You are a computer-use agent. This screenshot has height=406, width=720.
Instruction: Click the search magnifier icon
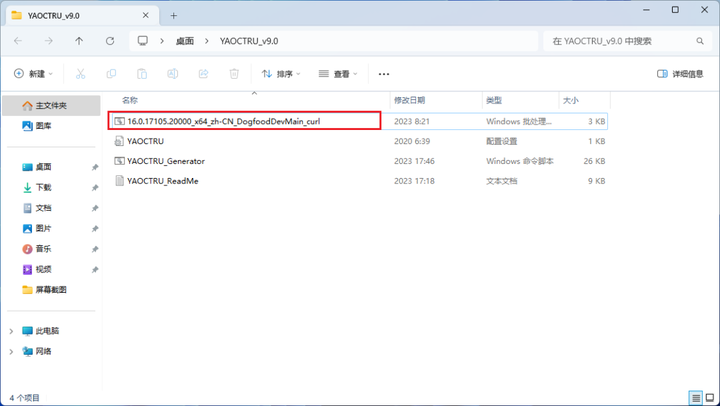(700, 41)
